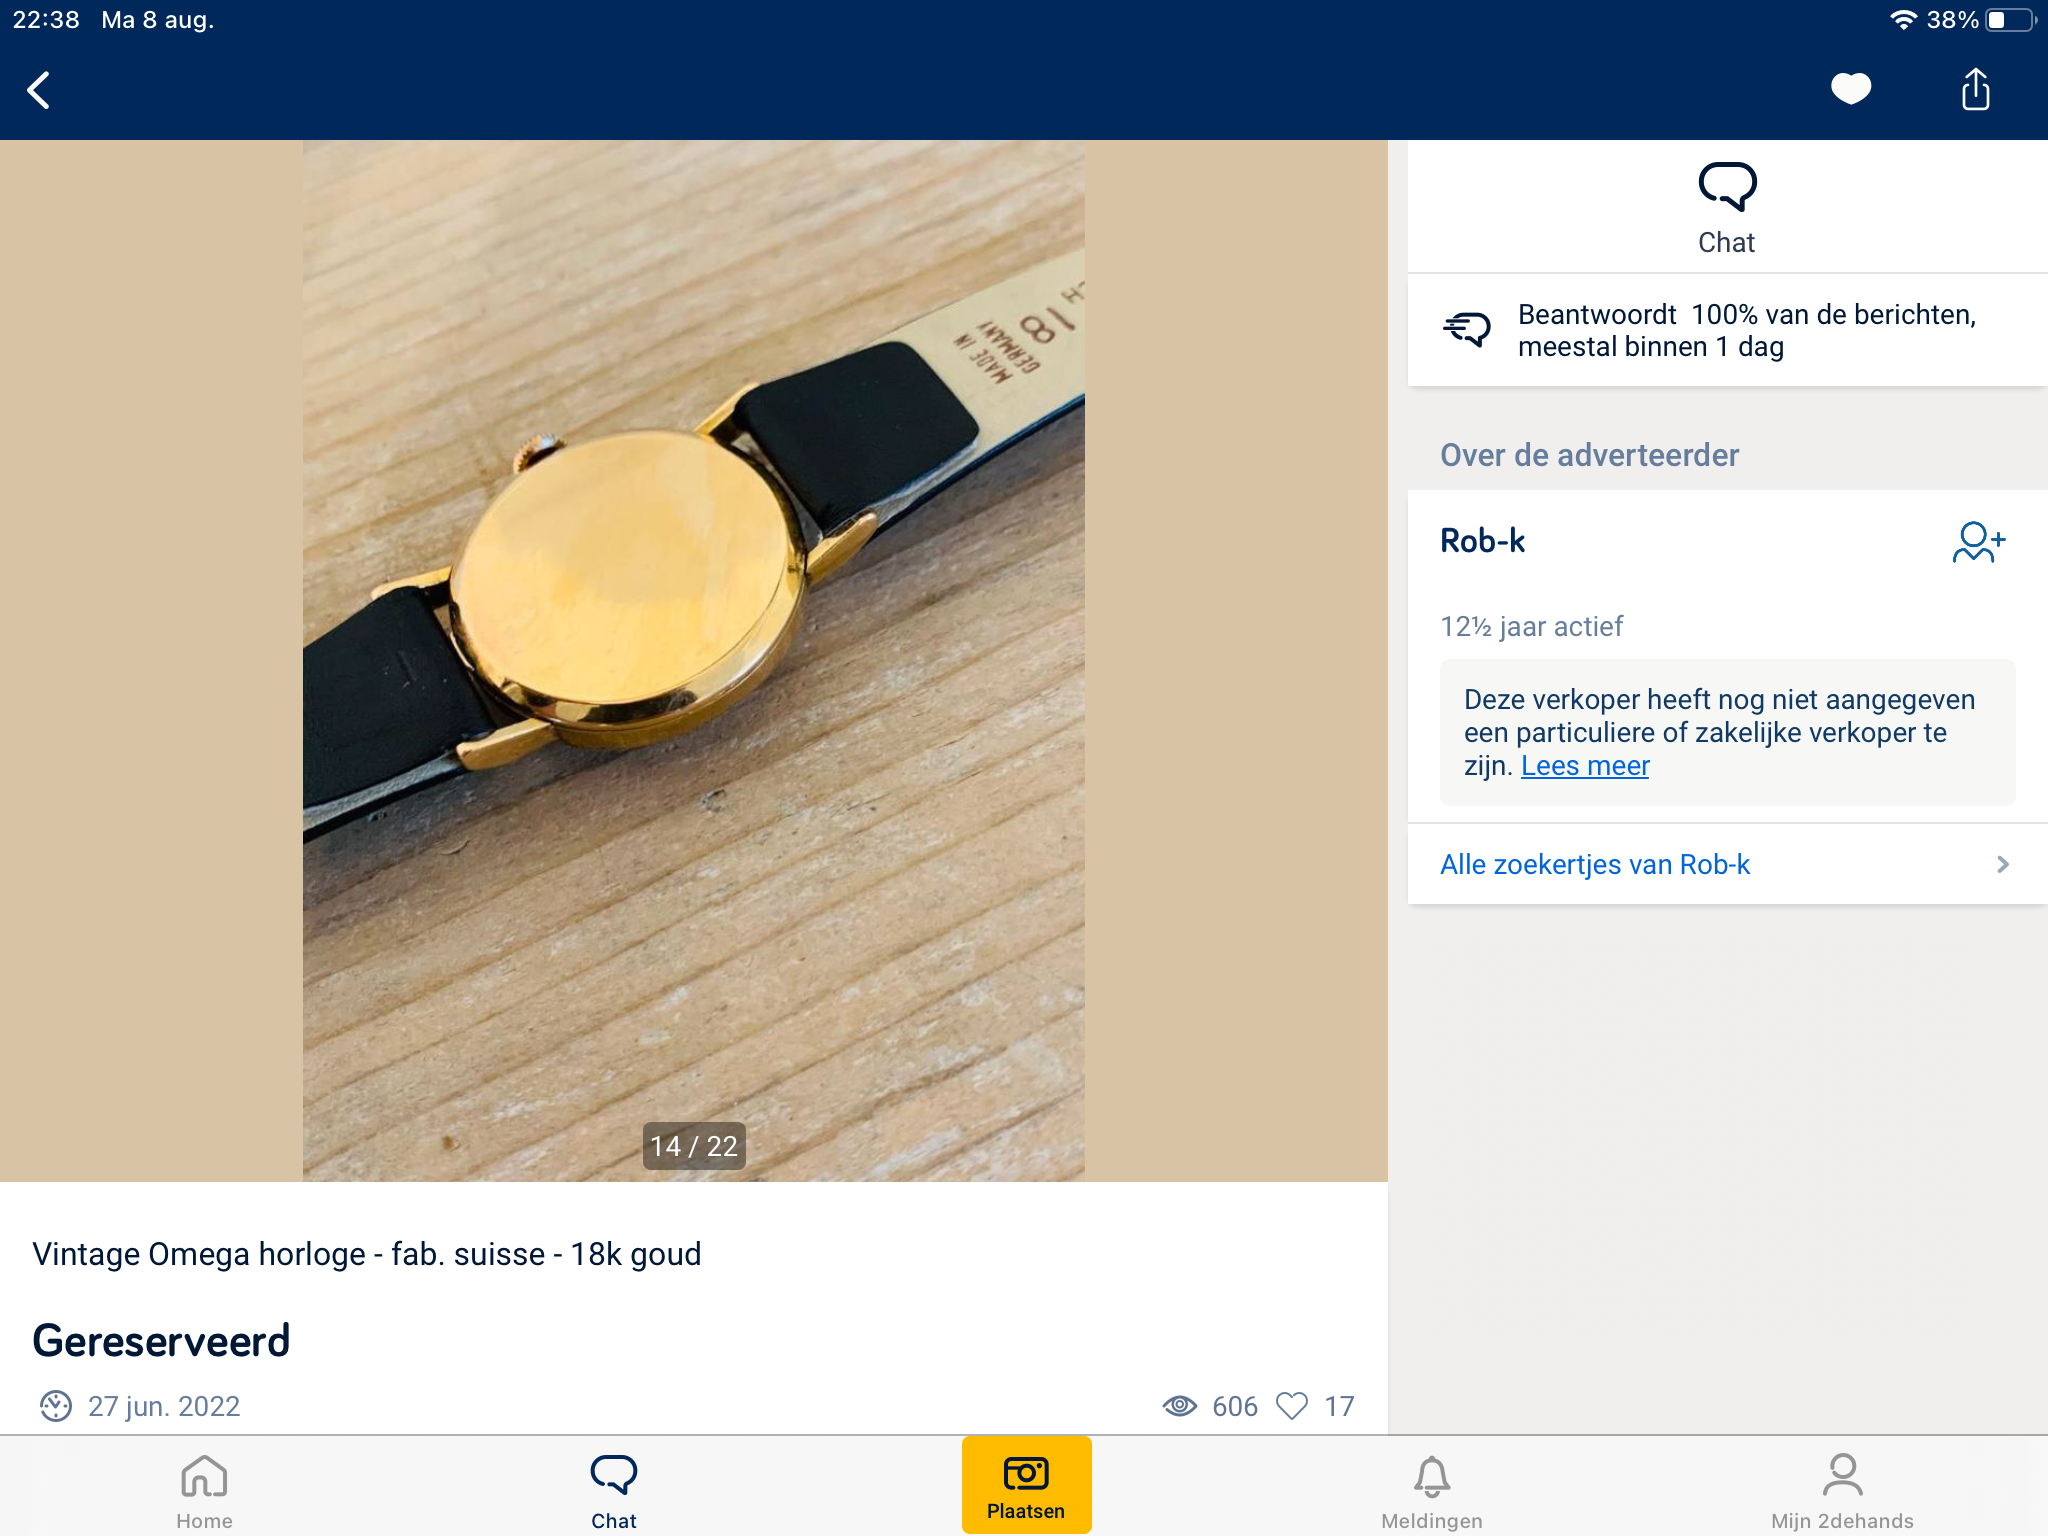Go to Home tab
The image size is (2048, 1536).
click(x=204, y=1490)
